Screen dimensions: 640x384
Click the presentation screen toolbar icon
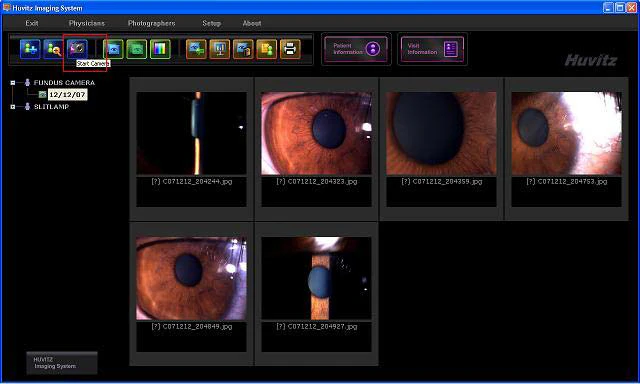click(220, 49)
